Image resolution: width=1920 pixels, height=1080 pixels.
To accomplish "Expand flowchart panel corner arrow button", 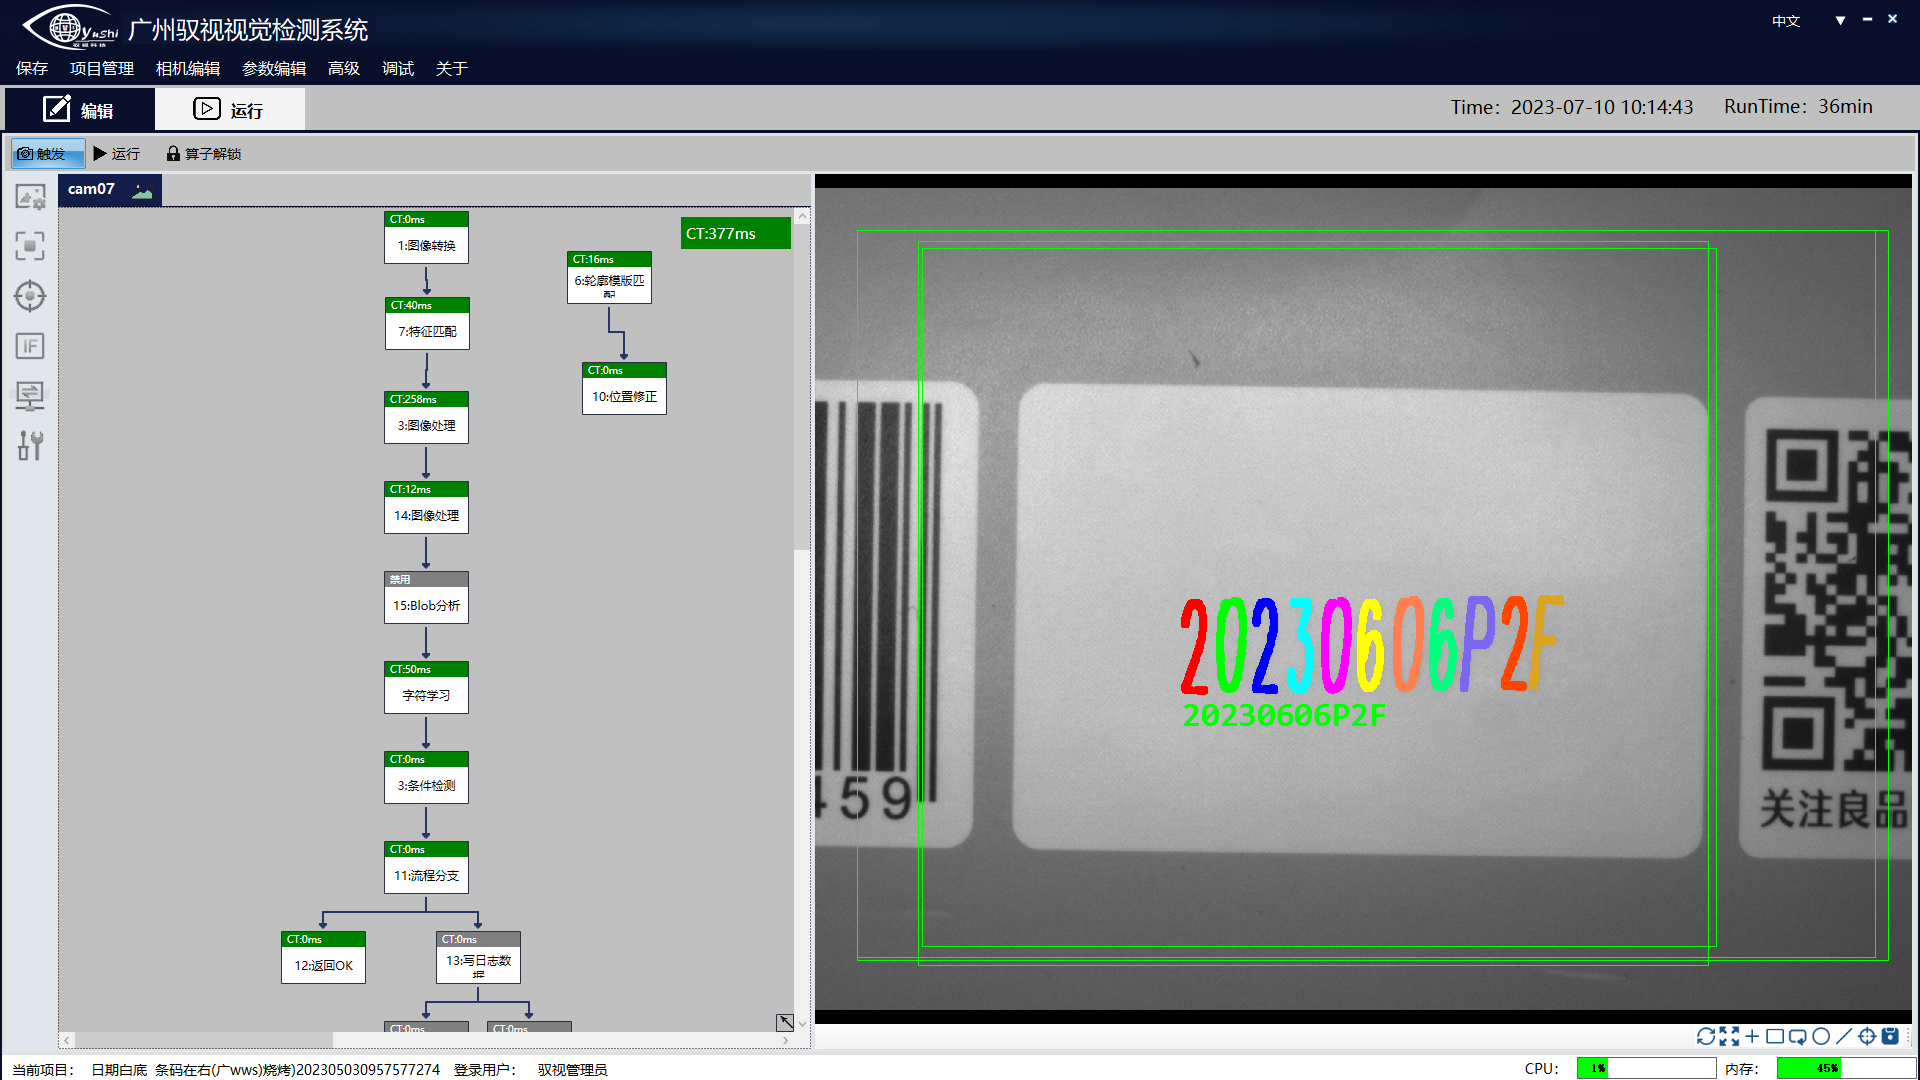I will point(785,1022).
